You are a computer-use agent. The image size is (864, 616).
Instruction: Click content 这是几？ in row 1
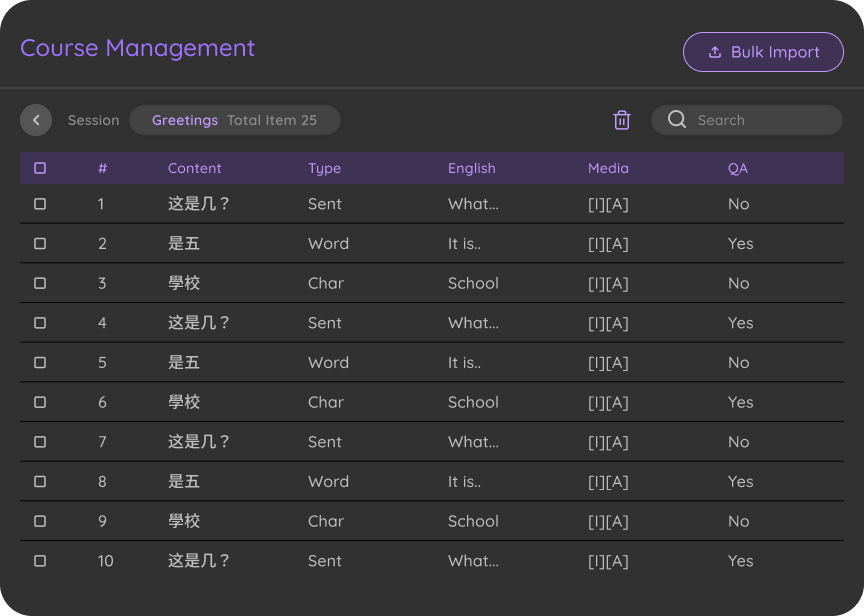pyautogui.click(x=199, y=204)
